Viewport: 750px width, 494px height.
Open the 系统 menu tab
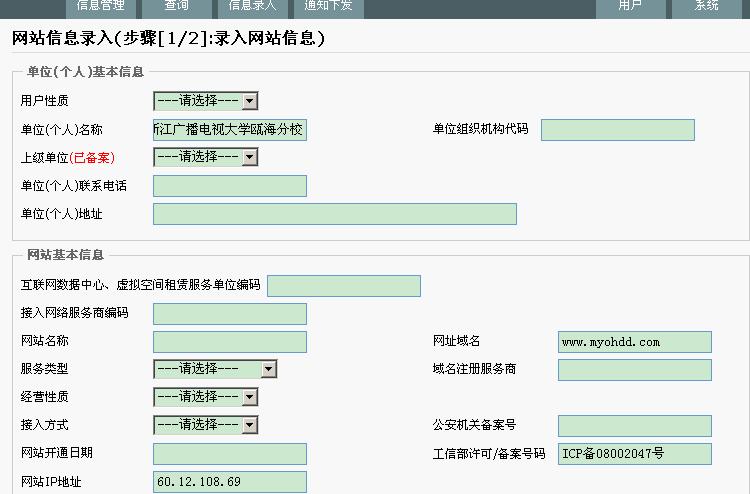pos(707,6)
